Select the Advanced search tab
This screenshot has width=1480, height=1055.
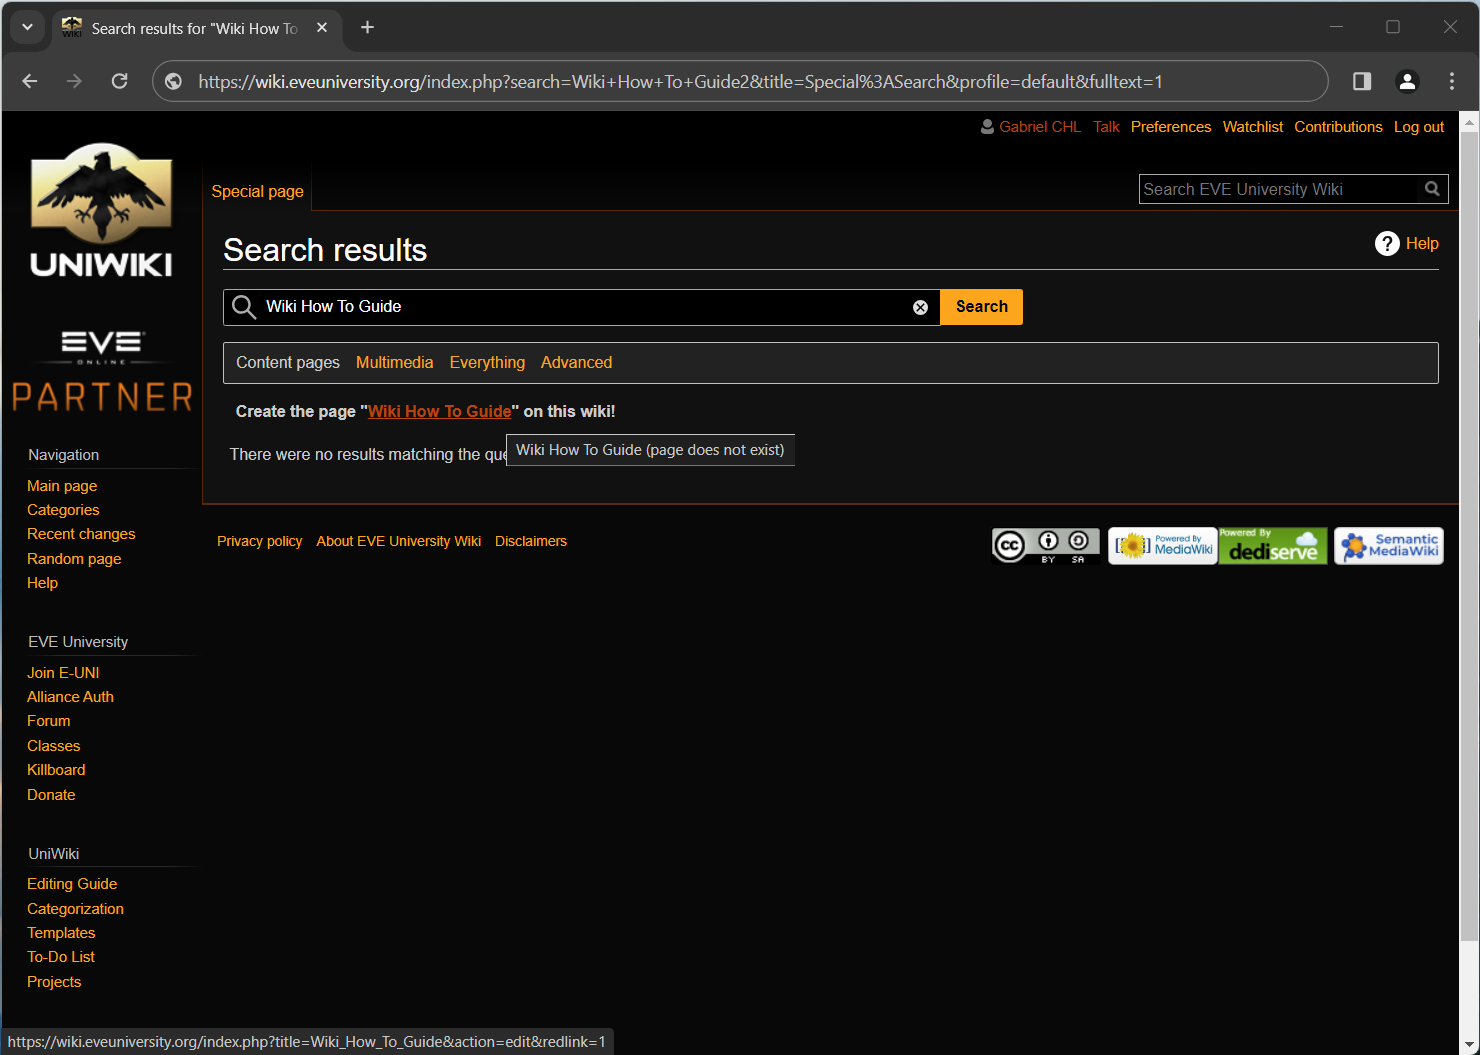[576, 363]
